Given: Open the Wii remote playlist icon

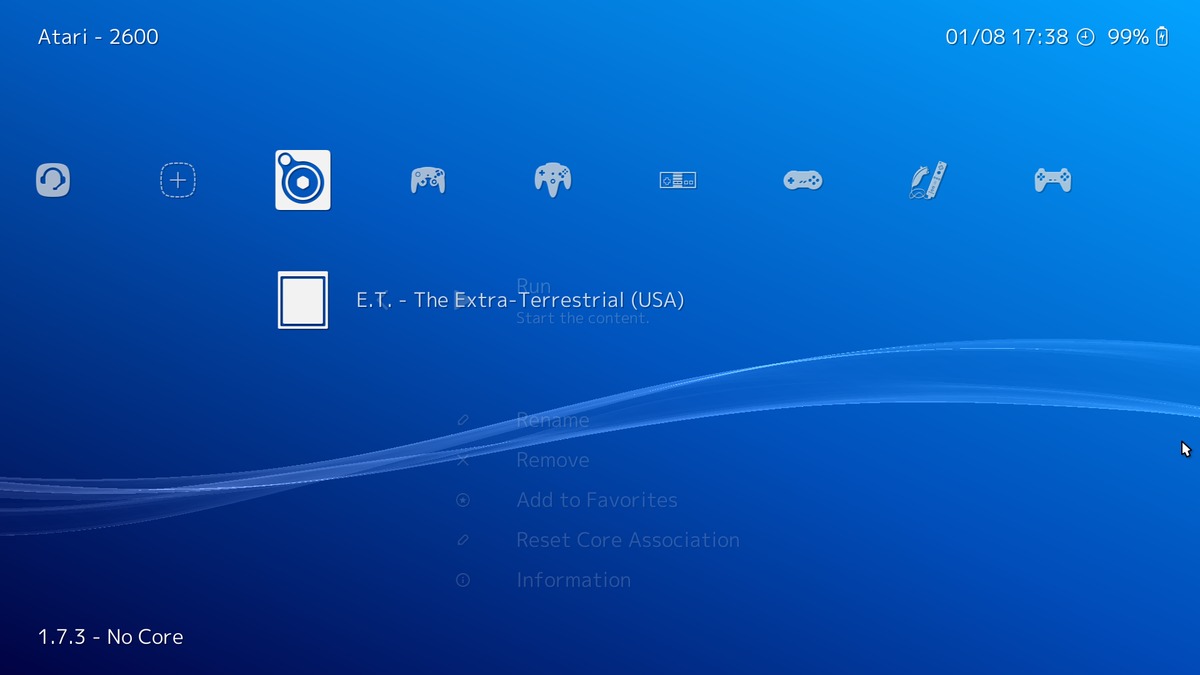Looking at the screenshot, I should [928, 180].
